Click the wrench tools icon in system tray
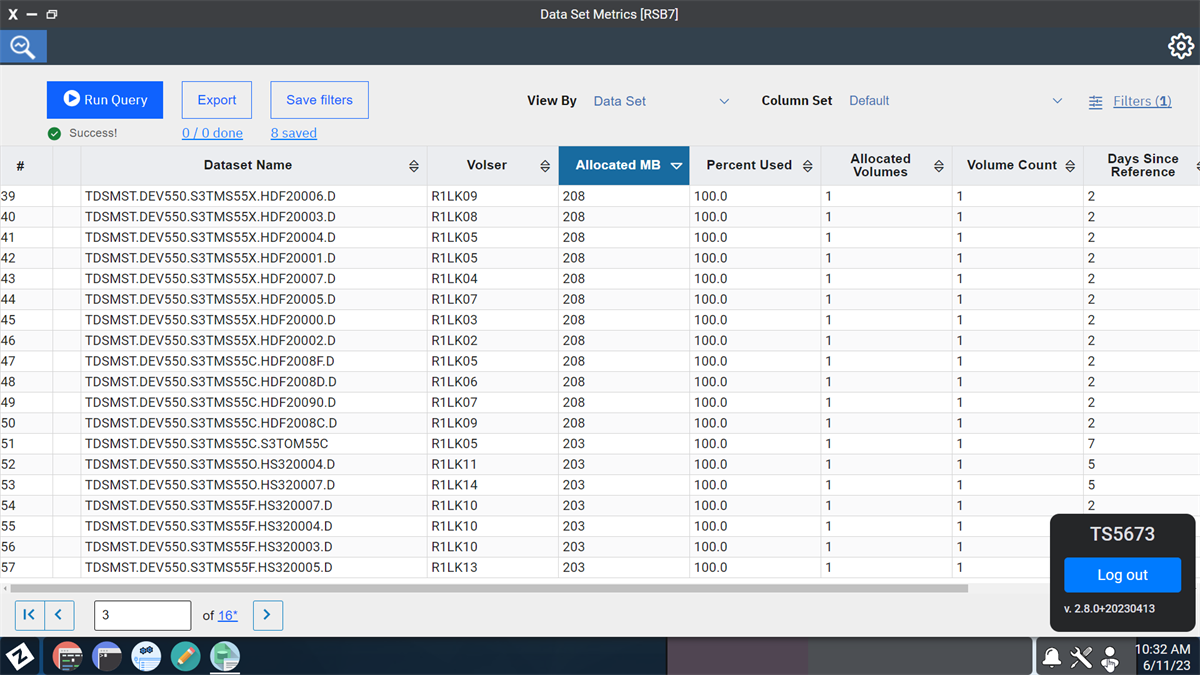Screen dimensions: 1200x675 [x=1081, y=657]
